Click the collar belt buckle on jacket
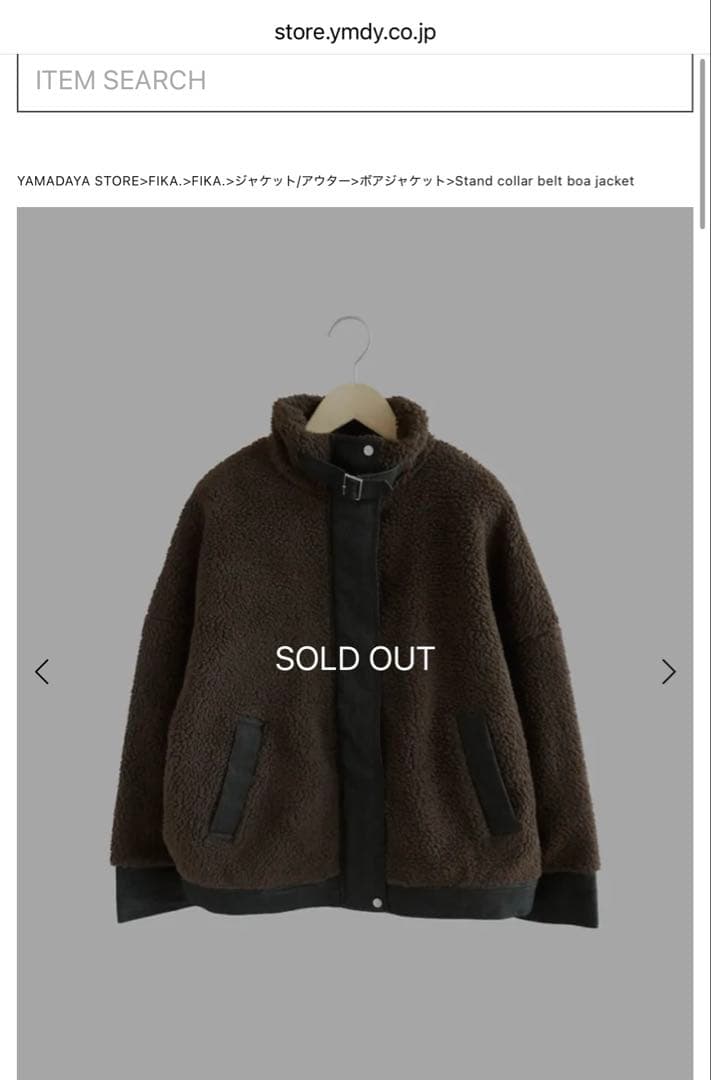The image size is (711, 1080). click(x=351, y=487)
